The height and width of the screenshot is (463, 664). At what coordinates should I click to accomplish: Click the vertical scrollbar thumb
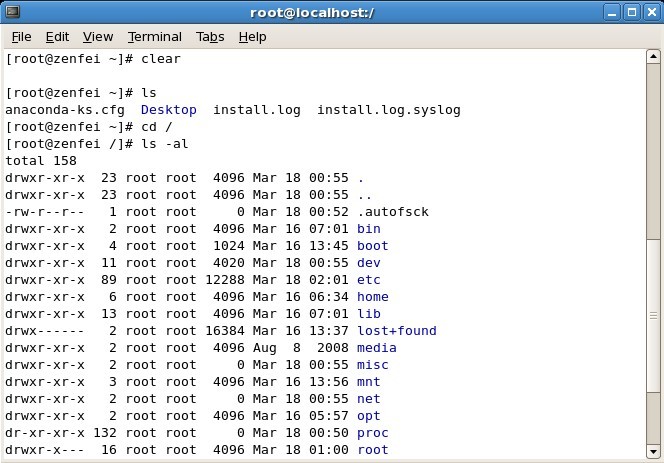point(653,315)
